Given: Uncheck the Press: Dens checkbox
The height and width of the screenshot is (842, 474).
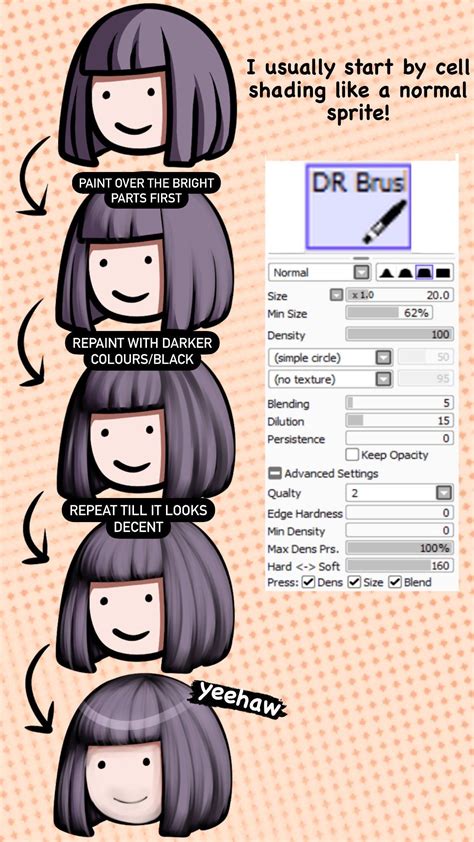Looking at the screenshot, I should point(308,582).
